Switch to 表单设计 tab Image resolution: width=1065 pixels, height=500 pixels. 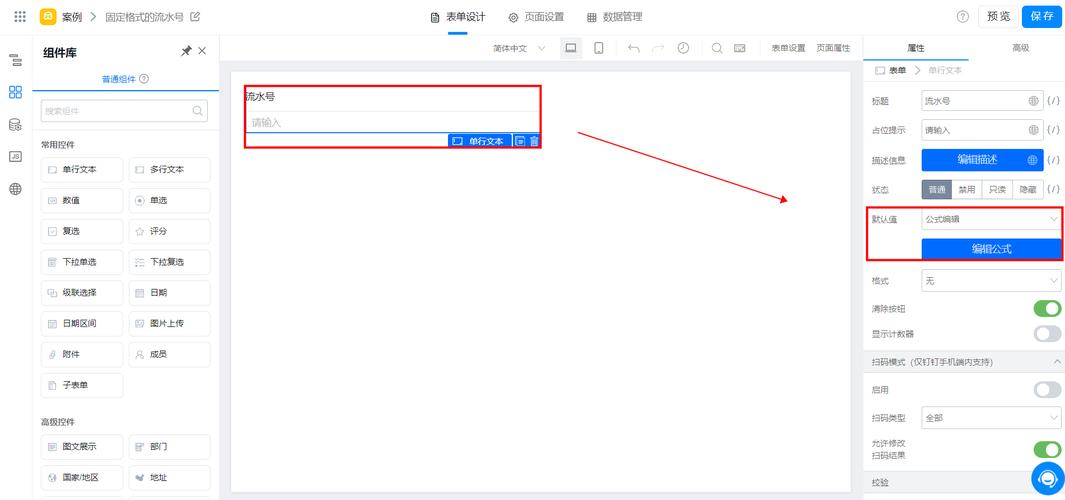pos(458,17)
